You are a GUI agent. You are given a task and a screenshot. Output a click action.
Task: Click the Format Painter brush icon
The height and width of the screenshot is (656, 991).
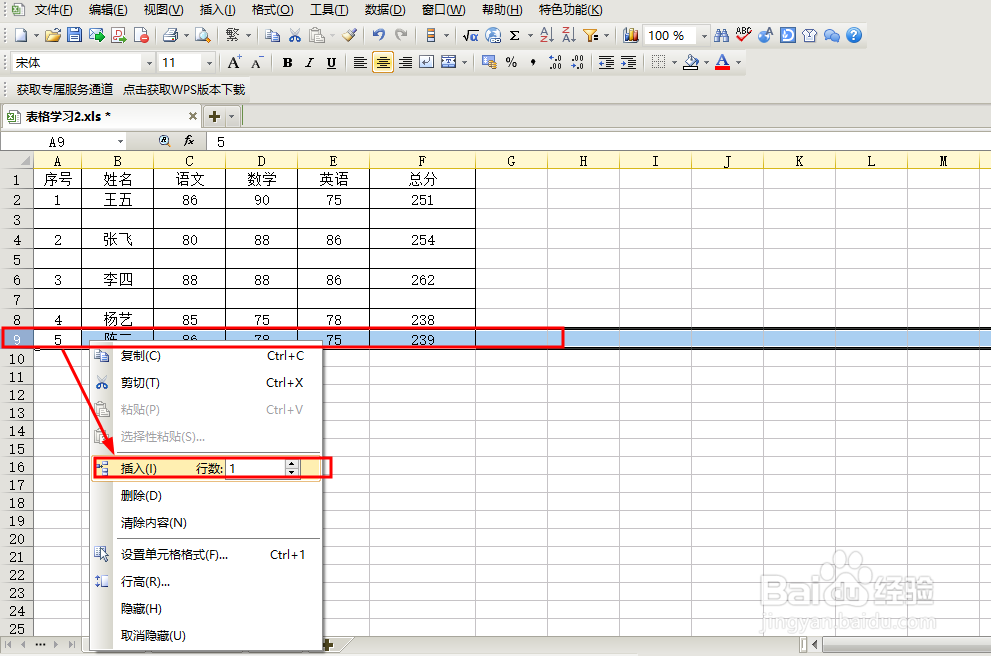(350, 35)
